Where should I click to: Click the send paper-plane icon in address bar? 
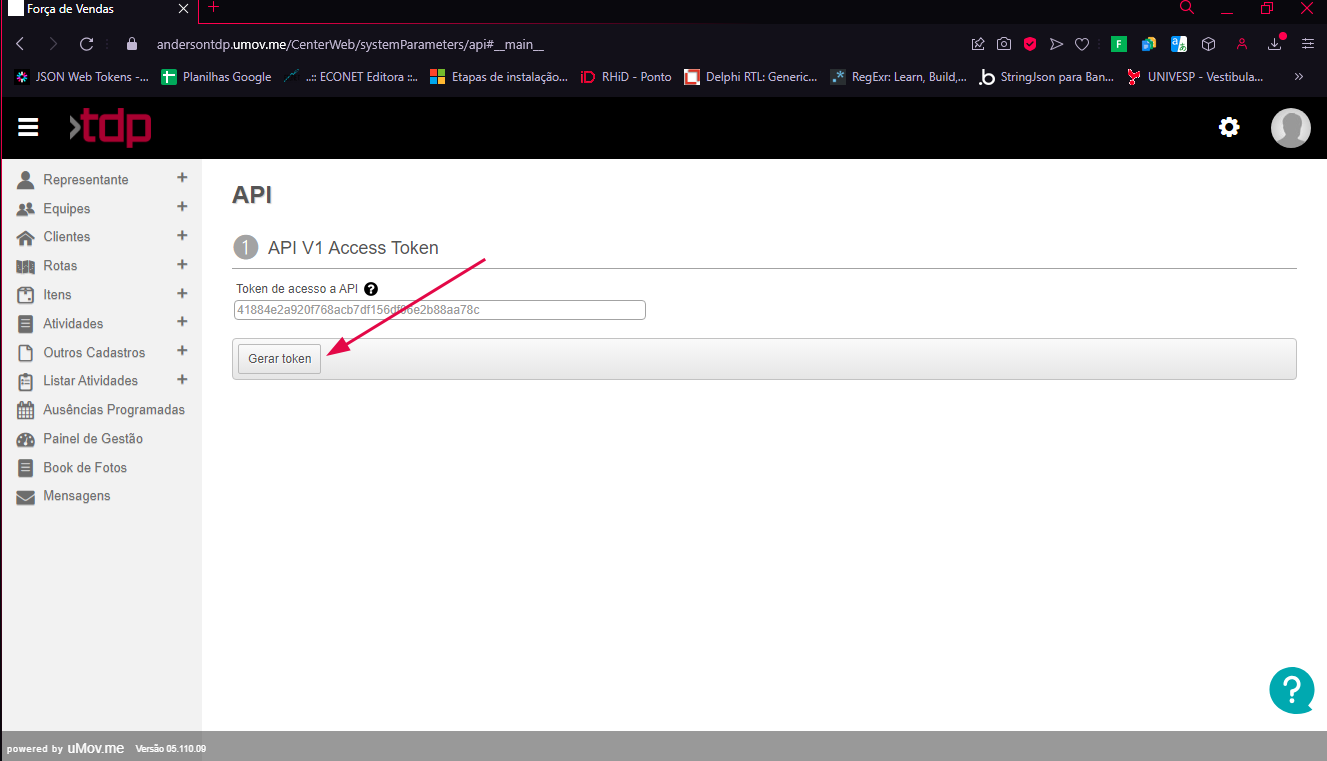click(1056, 44)
